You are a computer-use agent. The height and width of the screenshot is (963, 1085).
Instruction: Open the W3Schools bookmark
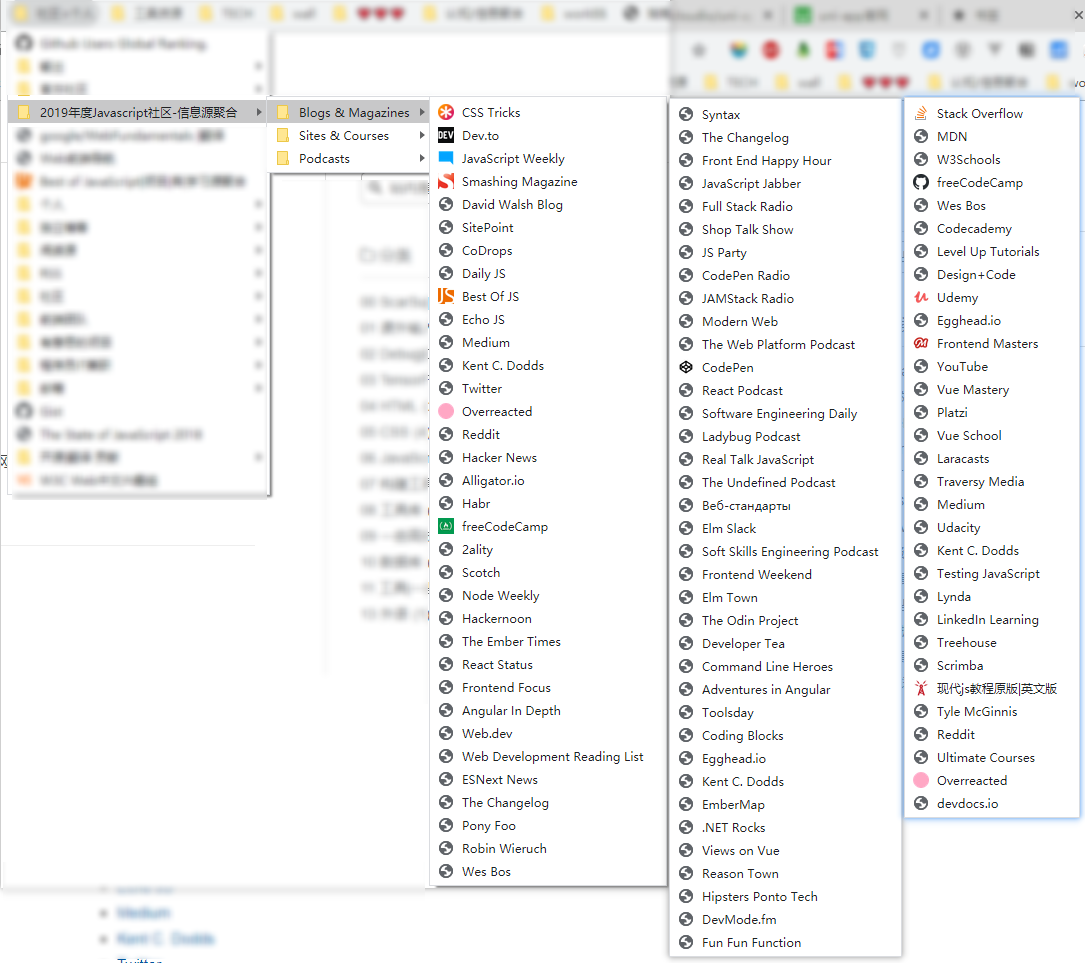(x=992, y=159)
